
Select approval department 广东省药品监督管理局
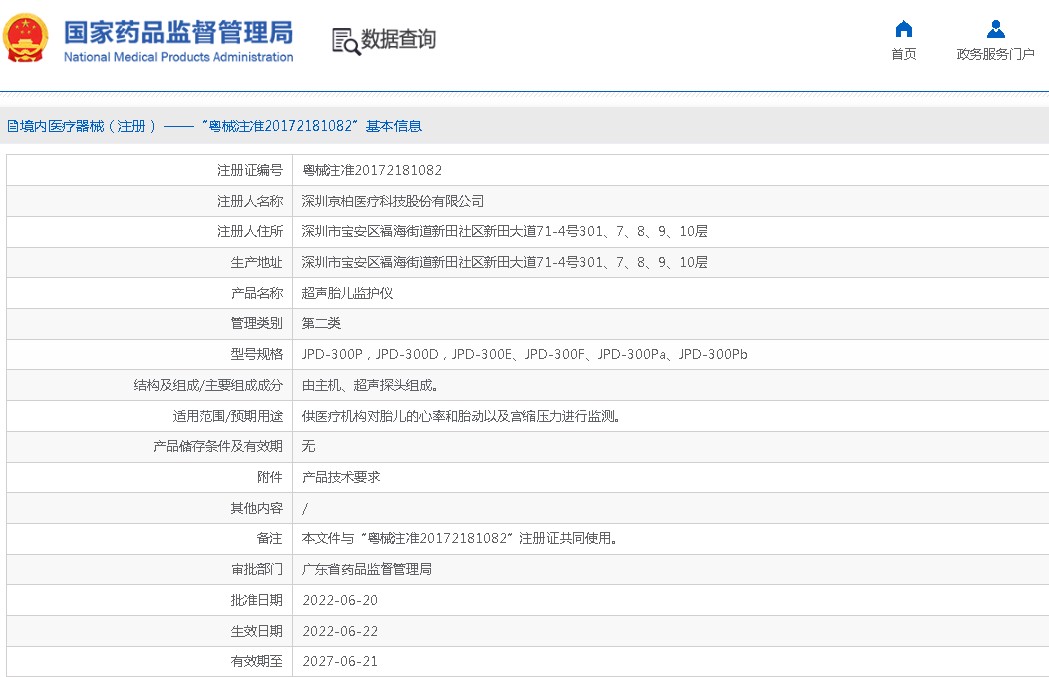tap(367, 569)
